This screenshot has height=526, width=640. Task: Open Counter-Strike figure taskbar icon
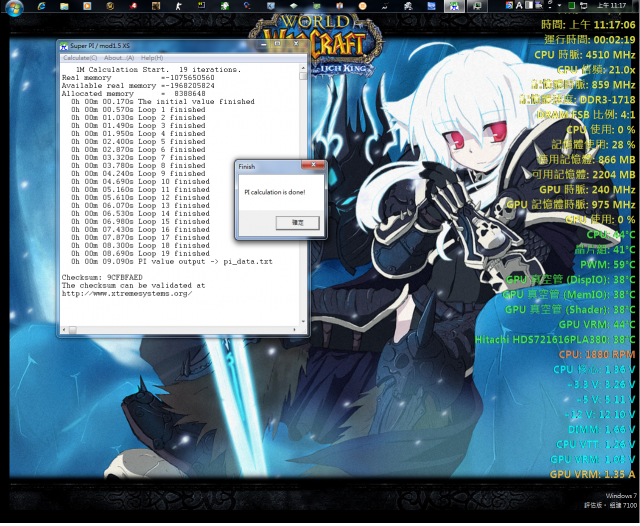tap(179, 6)
